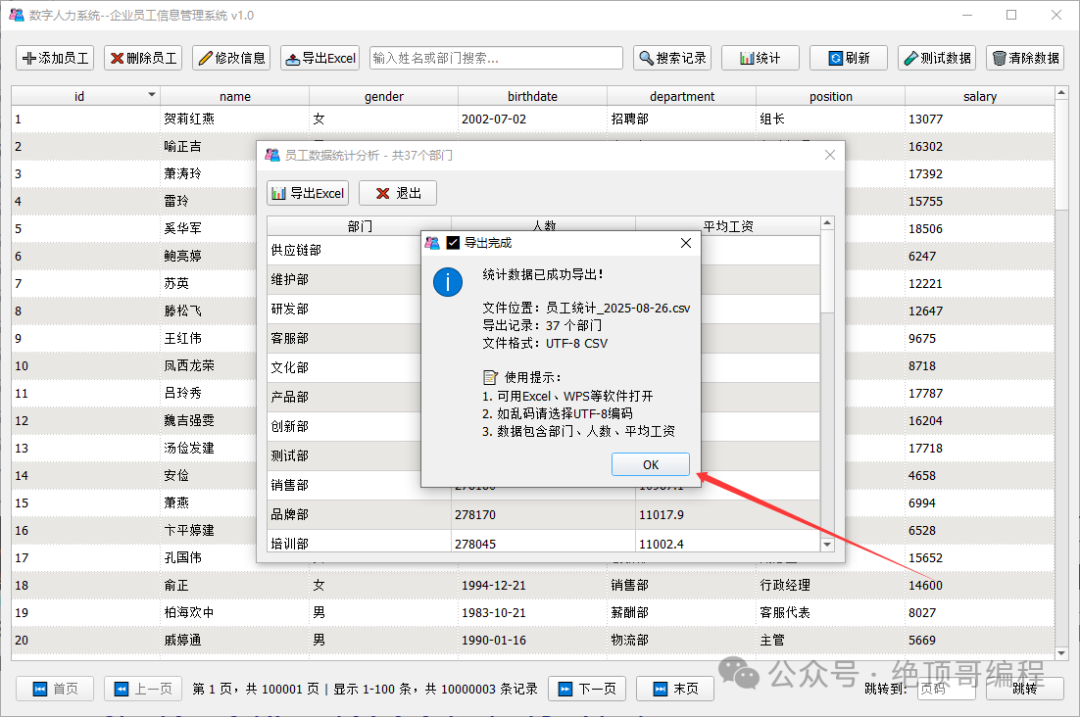Click the statistics table scroll-down arrow
Screen dimensions: 1080x717
[827, 544]
